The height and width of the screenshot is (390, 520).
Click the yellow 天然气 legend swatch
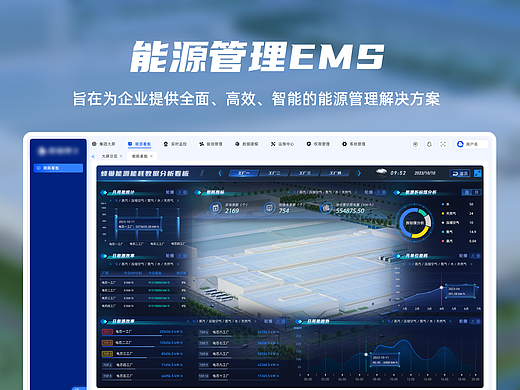[443, 213]
